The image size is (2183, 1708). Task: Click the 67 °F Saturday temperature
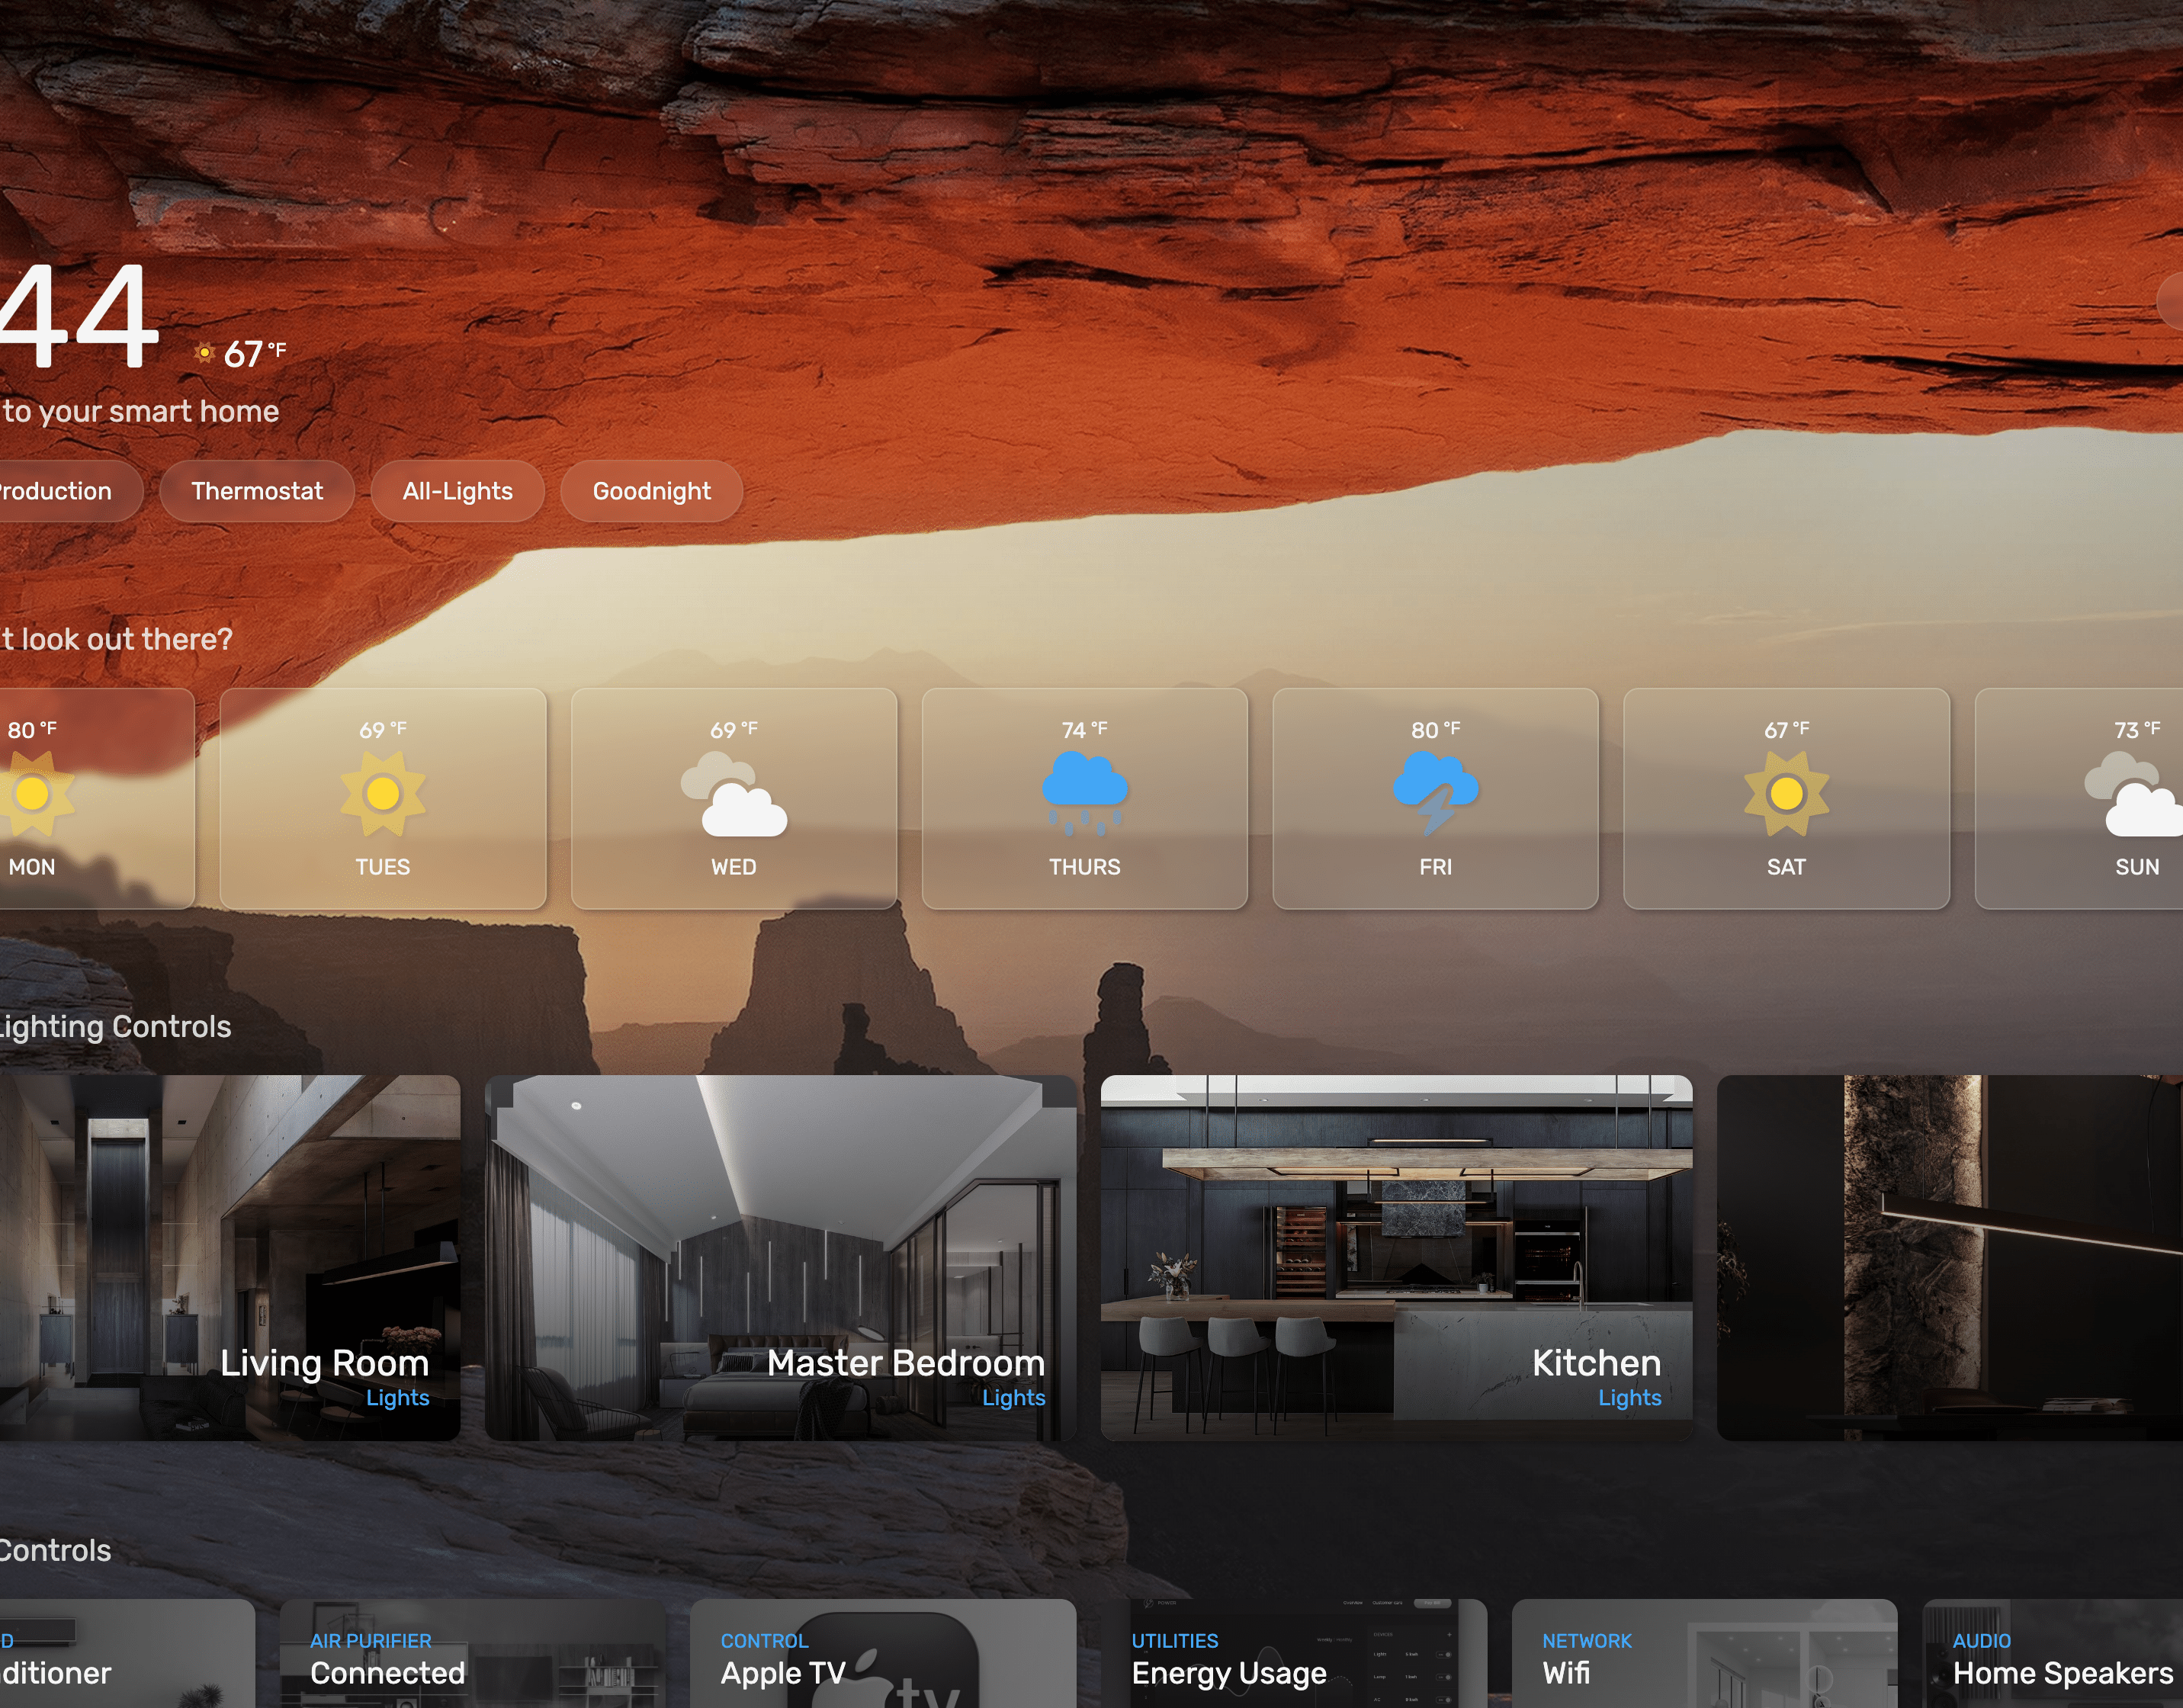tap(1787, 730)
